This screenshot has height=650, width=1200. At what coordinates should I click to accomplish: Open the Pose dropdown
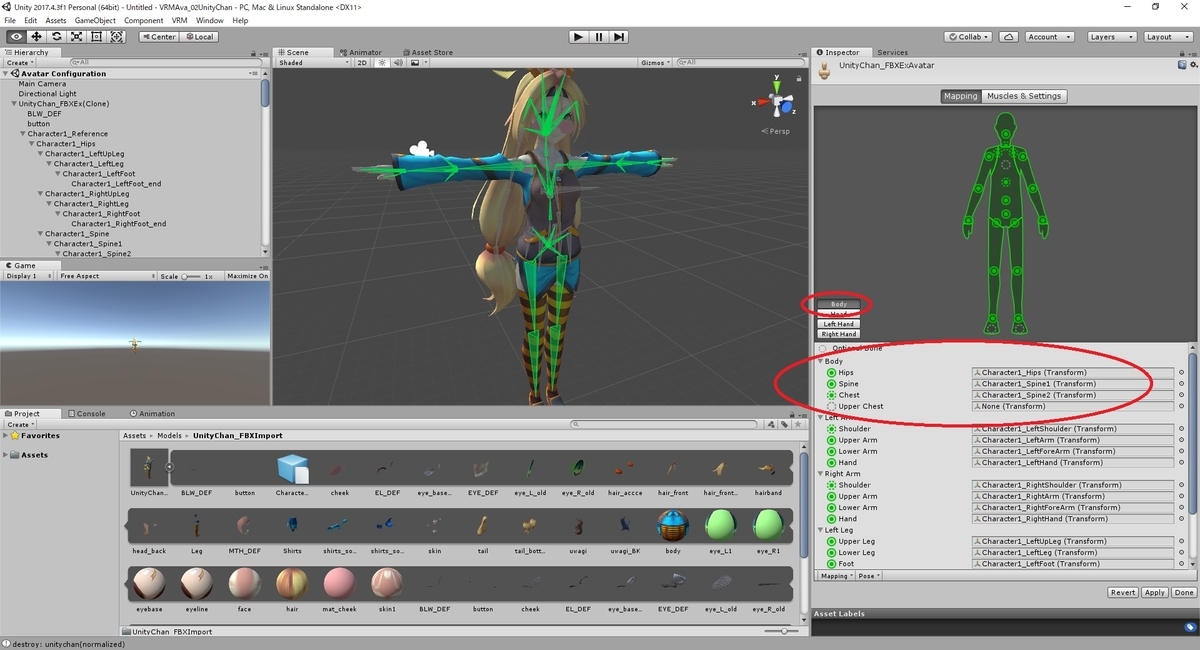click(867, 576)
